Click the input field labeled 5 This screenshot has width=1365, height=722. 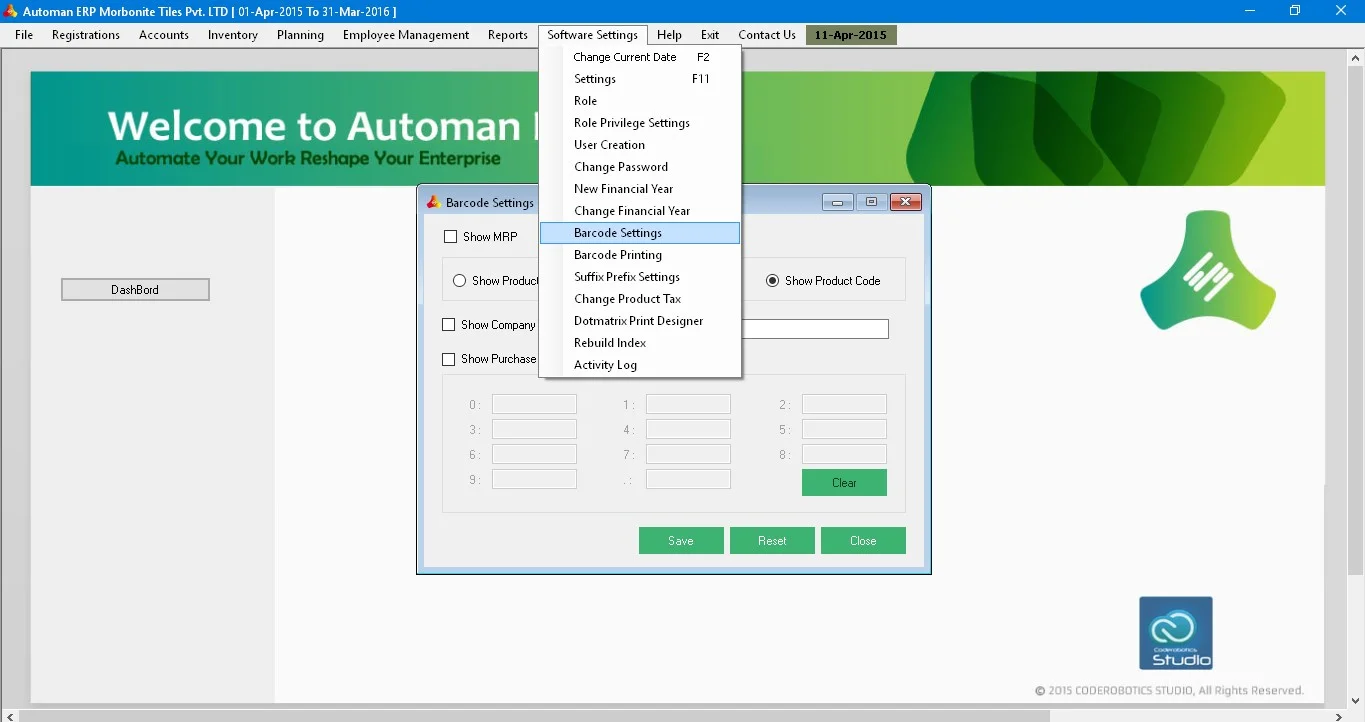coord(844,430)
